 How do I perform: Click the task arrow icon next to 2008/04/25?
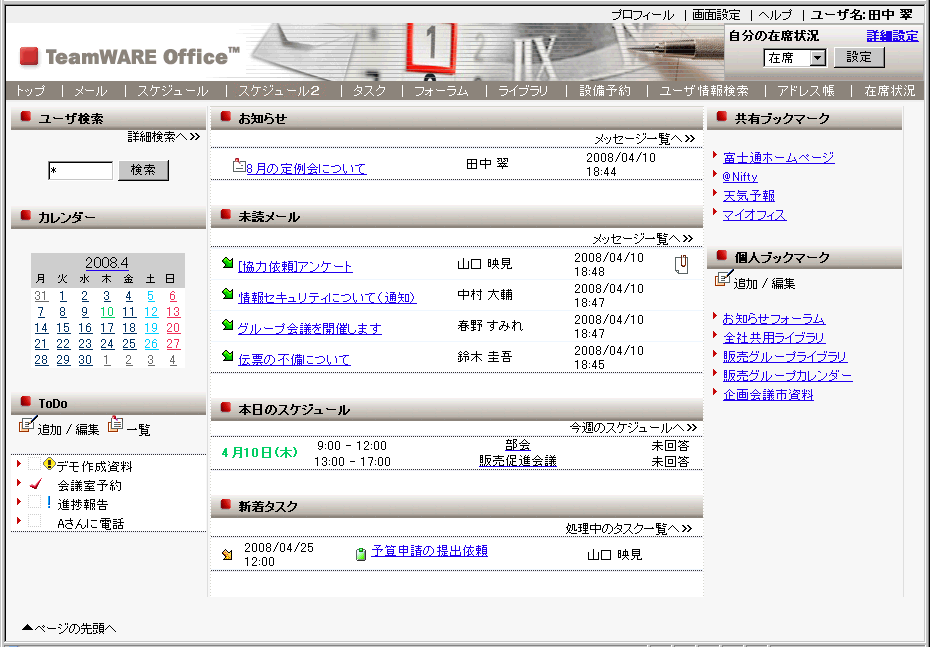[x=227, y=554]
